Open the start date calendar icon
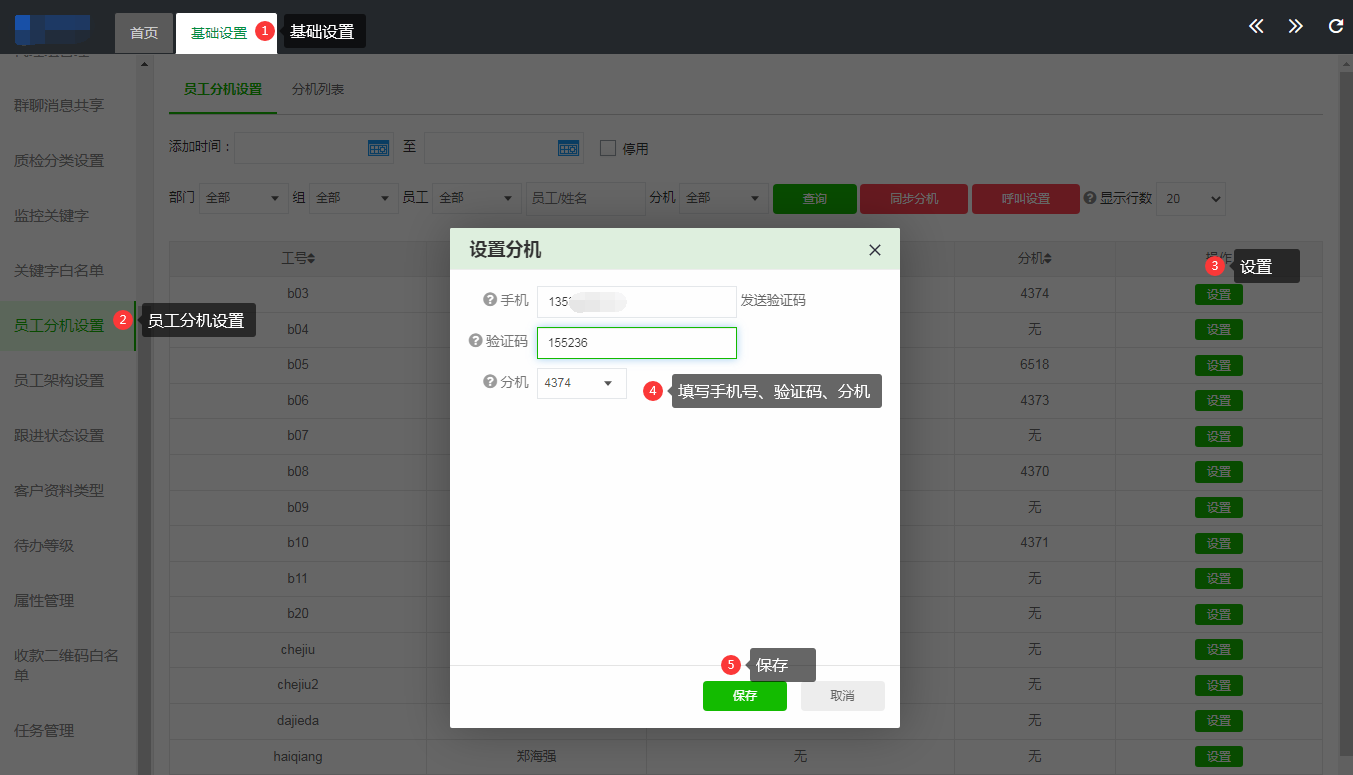The height and width of the screenshot is (775, 1353). 378,148
